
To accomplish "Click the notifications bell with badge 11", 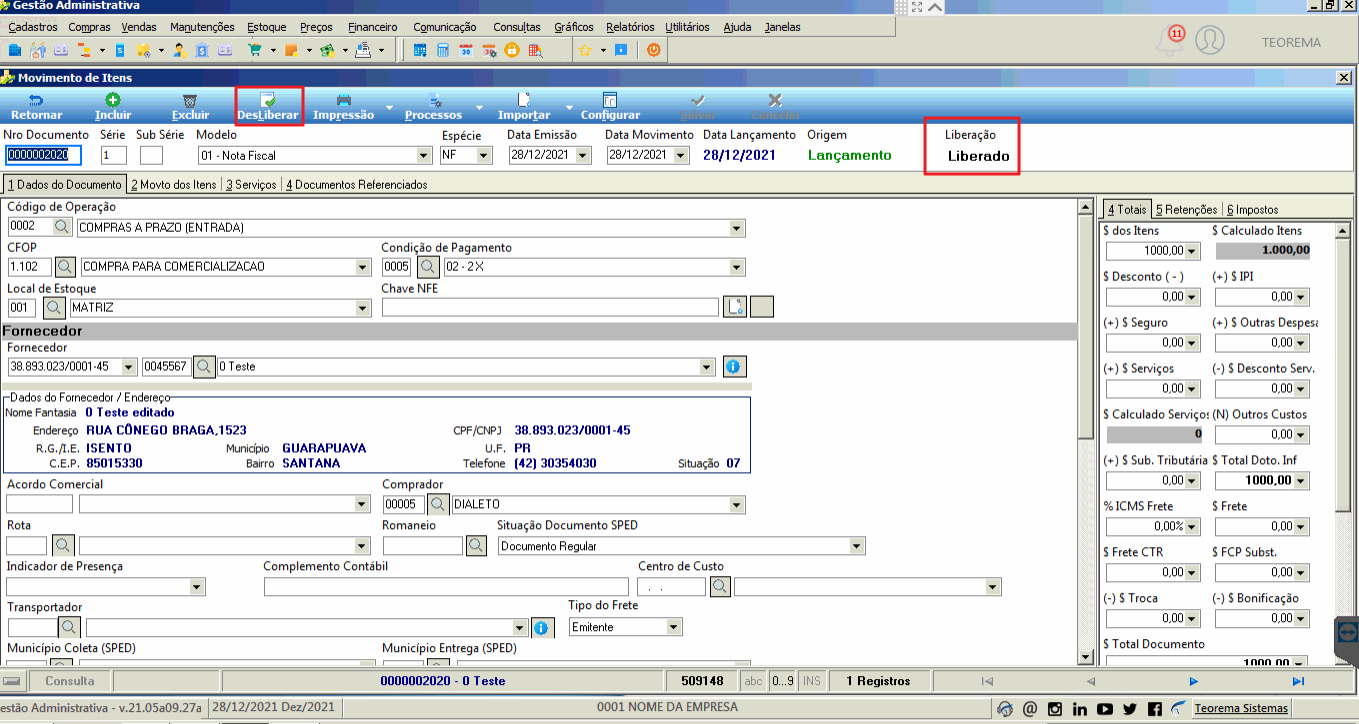I will tap(1169, 41).
